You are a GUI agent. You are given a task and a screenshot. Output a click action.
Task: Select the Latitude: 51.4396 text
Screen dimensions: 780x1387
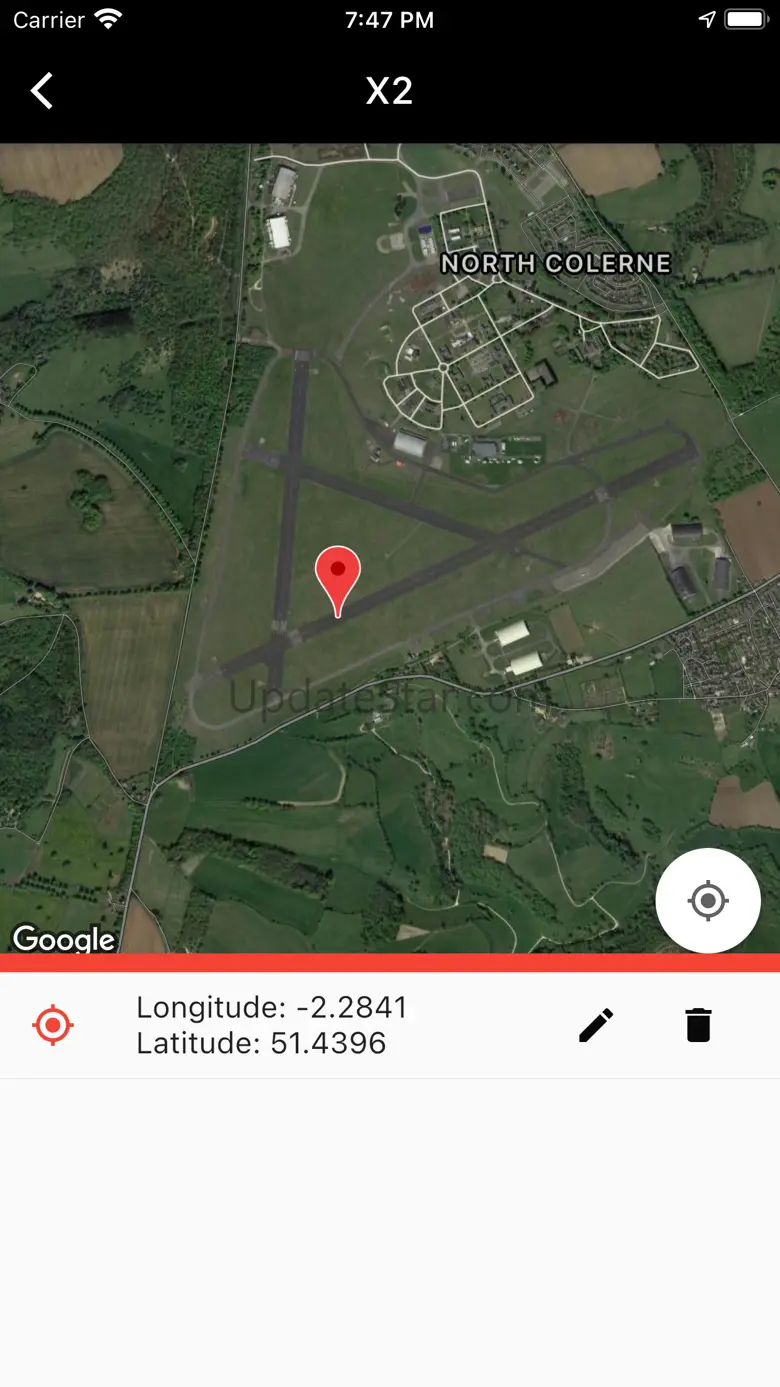tap(261, 1043)
